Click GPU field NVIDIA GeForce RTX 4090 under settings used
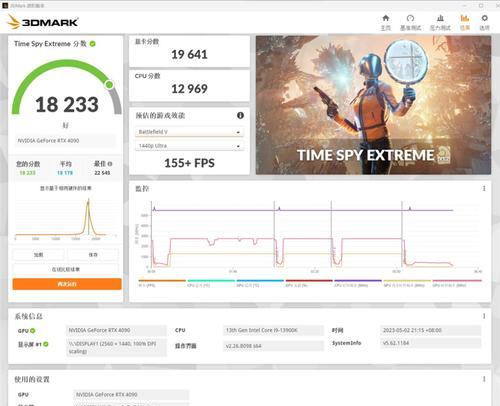This screenshot has width=500, height=406. coord(131,395)
